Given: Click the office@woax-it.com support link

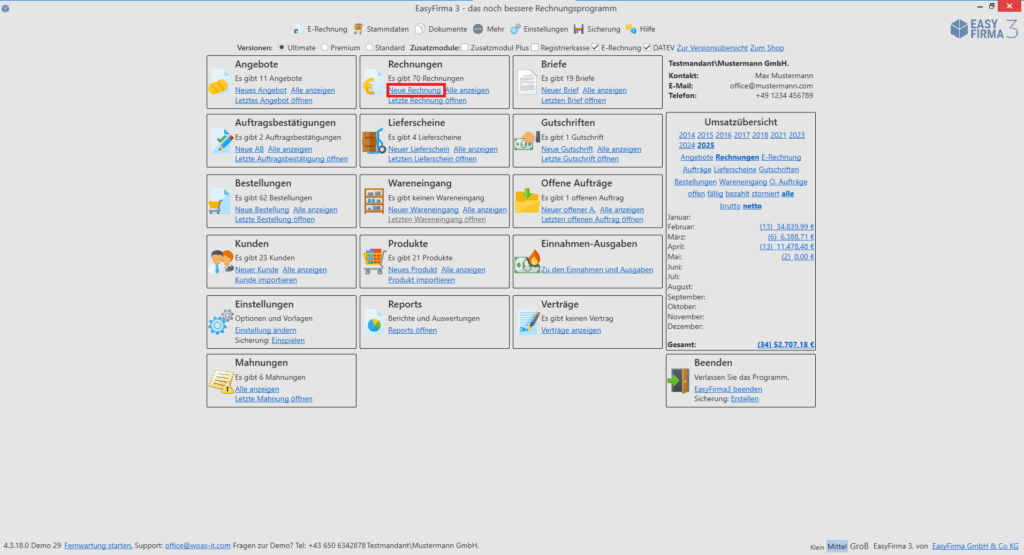Looking at the screenshot, I should click(197, 545).
